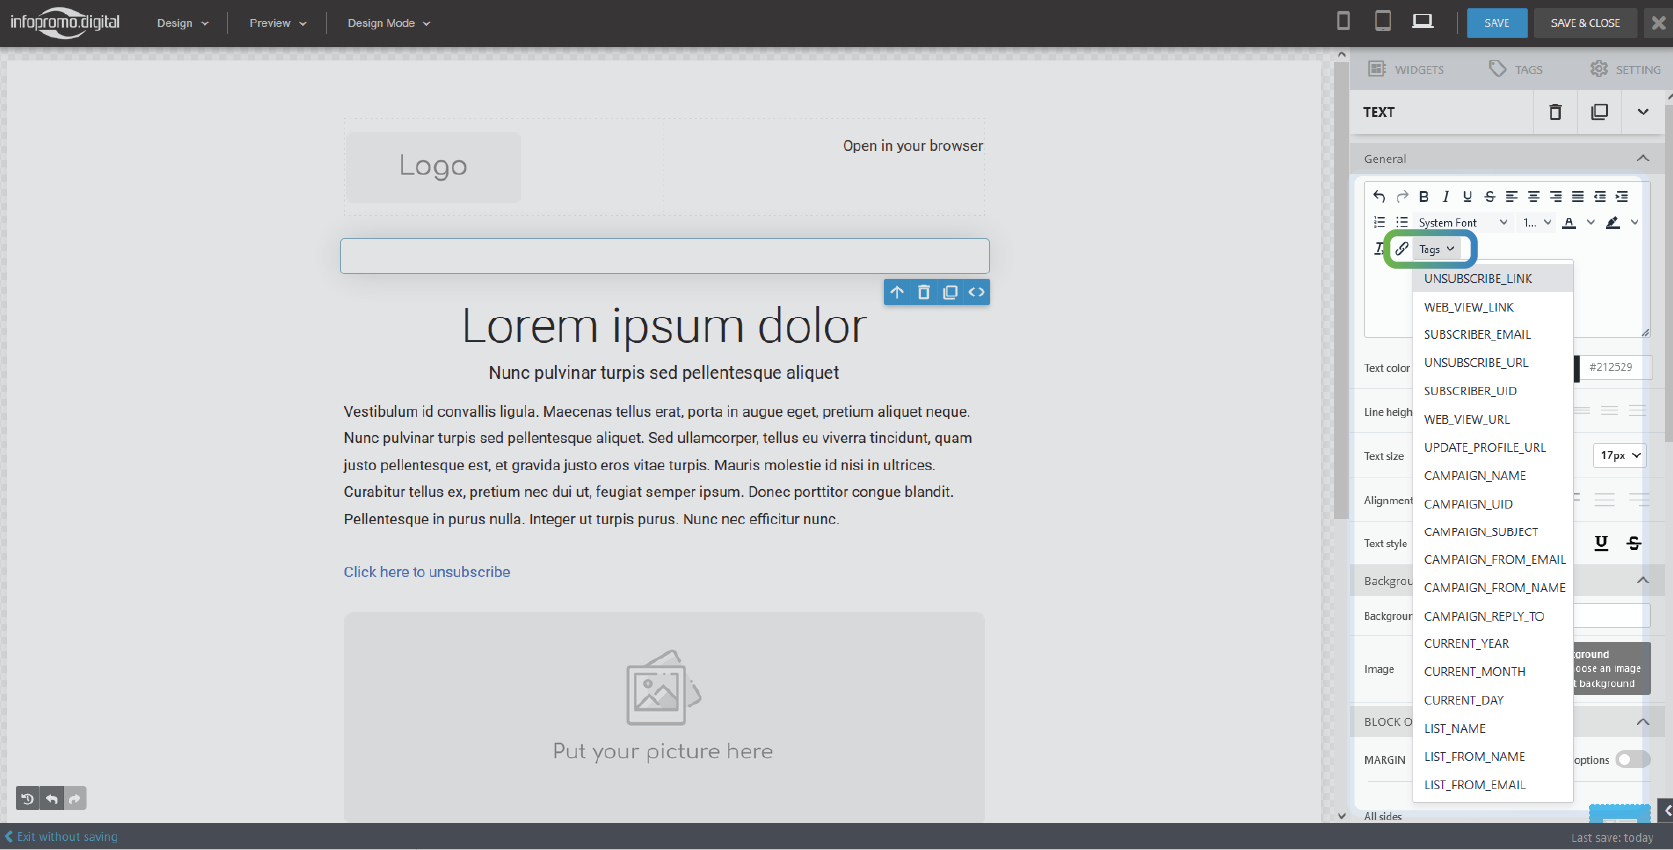This screenshot has width=1673, height=850.
Task: Apply underline in text editor toolbar
Action: click(1467, 196)
